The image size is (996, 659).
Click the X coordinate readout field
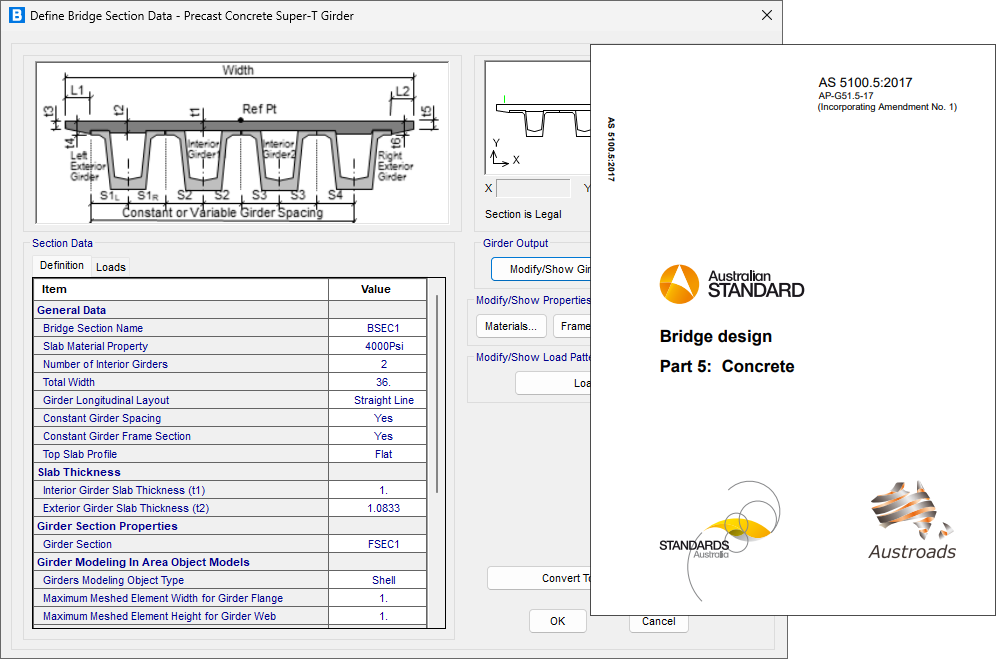click(x=533, y=188)
